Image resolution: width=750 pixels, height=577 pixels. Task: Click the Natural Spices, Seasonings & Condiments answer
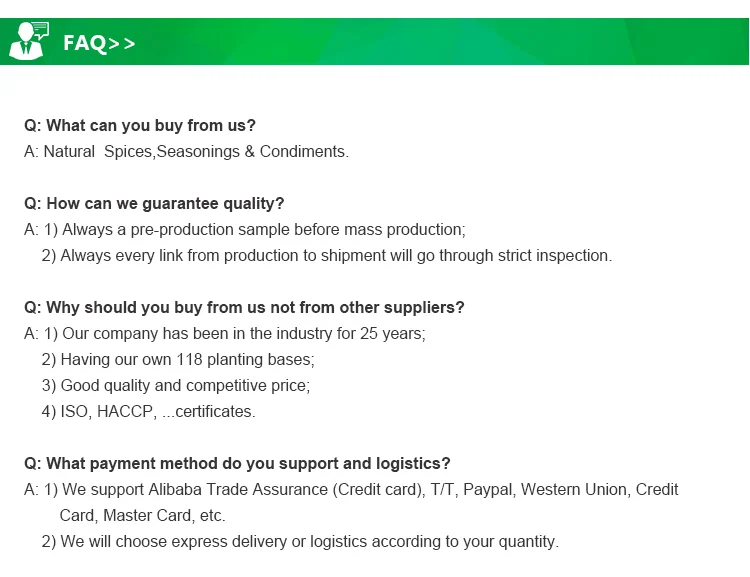coord(196,152)
